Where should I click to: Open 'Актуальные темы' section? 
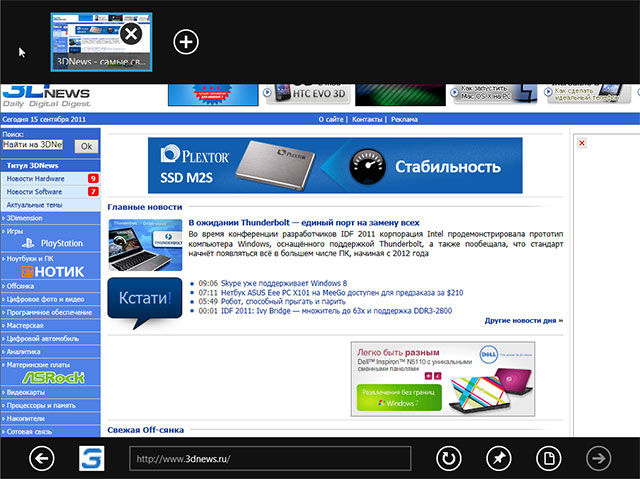click(34, 205)
